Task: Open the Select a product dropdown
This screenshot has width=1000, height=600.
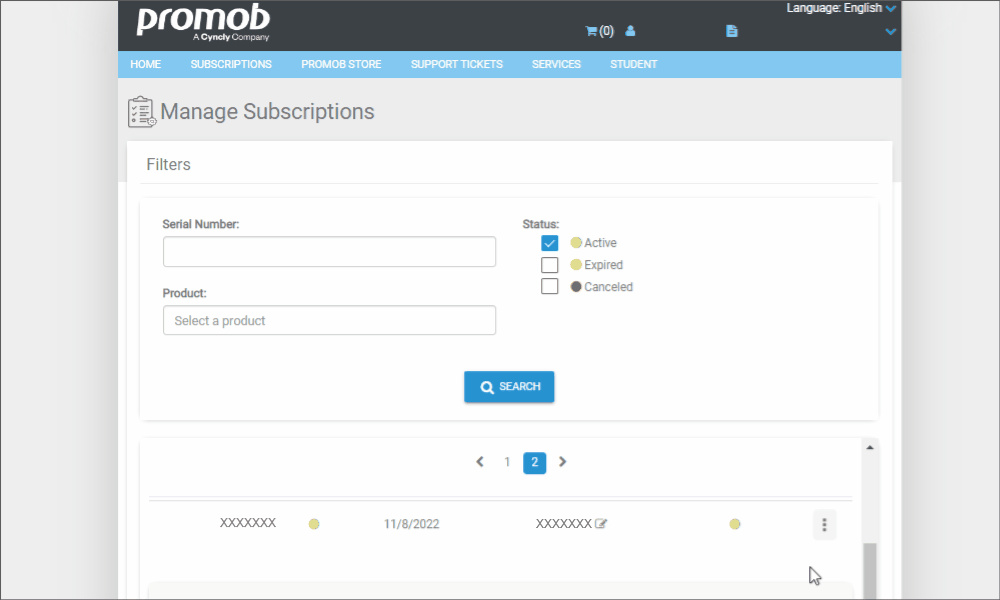Action: [329, 320]
